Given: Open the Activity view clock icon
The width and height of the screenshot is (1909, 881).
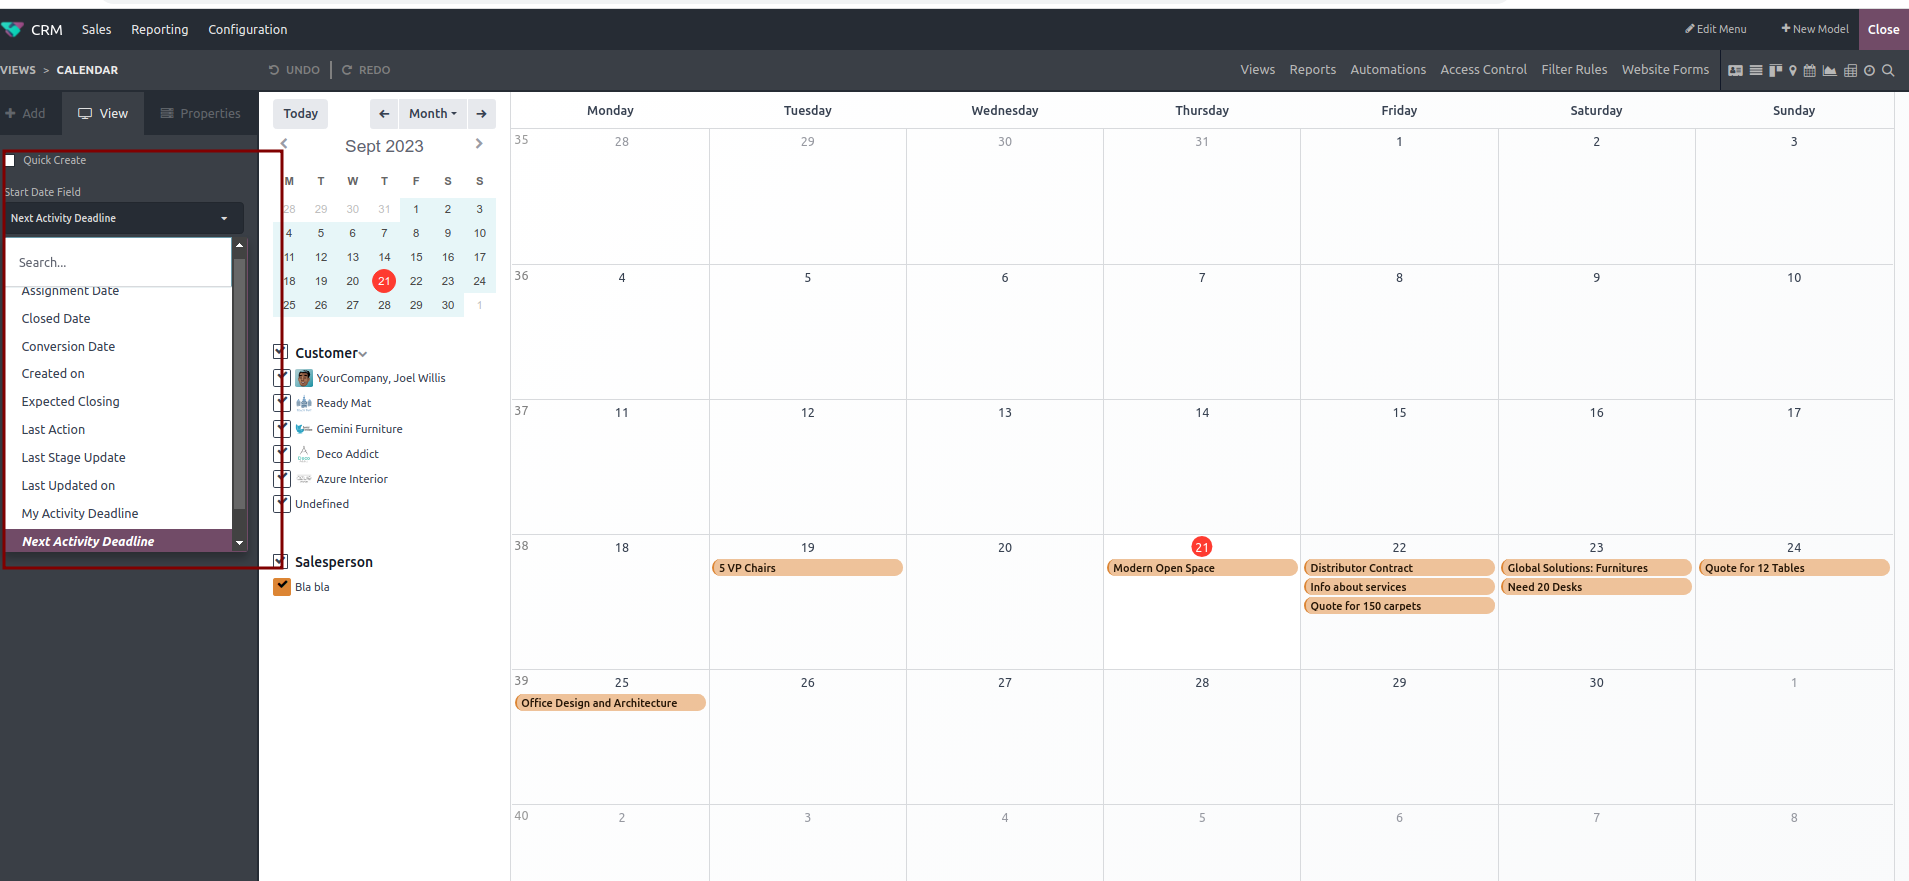Looking at the screenshot, I should coord(1869,70).
